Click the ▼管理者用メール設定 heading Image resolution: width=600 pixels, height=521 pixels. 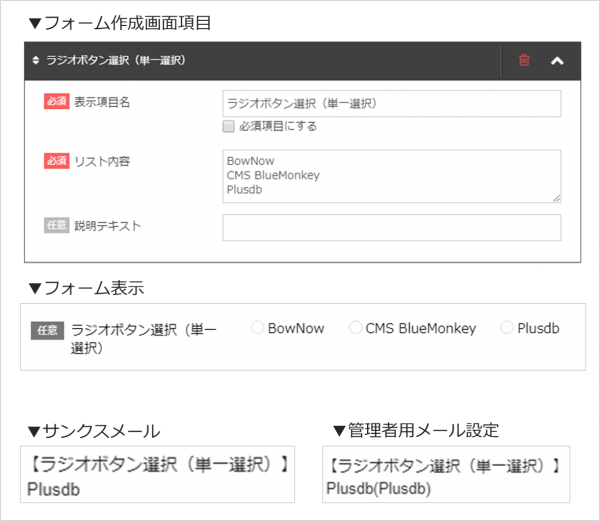coord(416,430)
